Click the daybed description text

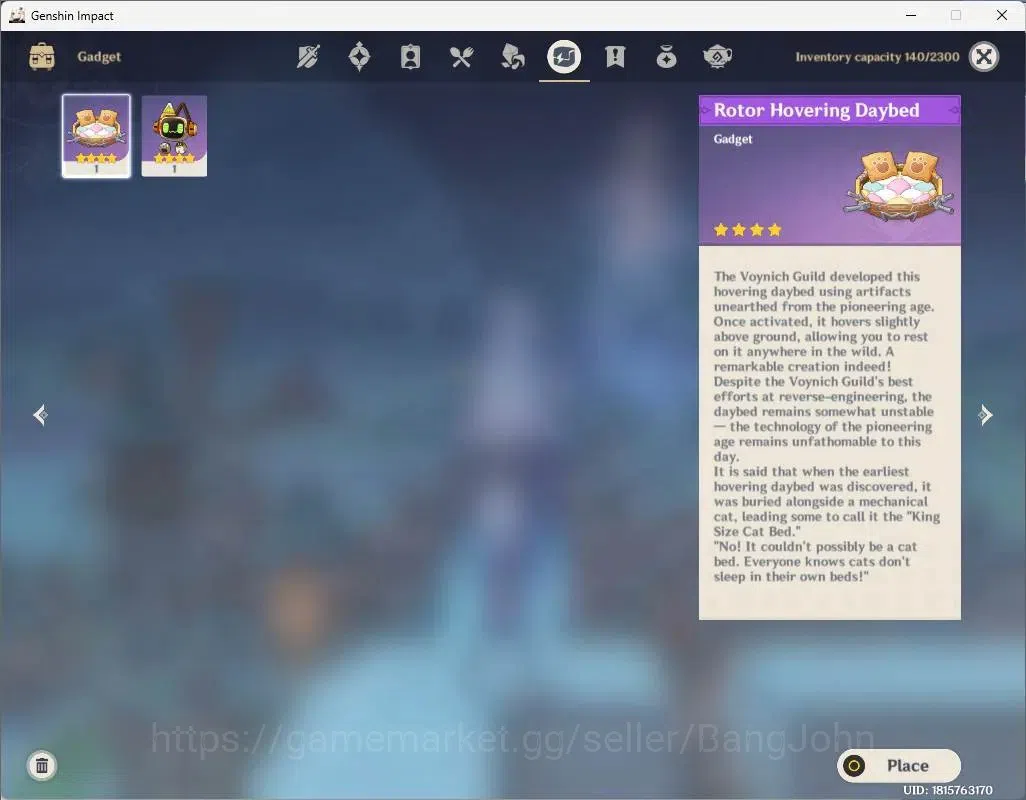pyautogui.click(x=826, y=426)
